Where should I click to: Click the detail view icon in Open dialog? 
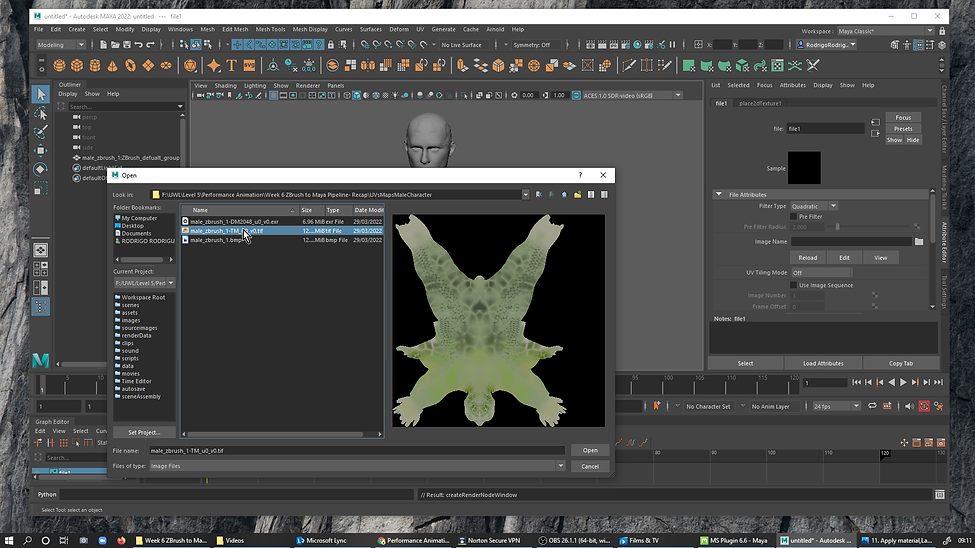pos(604,195)
